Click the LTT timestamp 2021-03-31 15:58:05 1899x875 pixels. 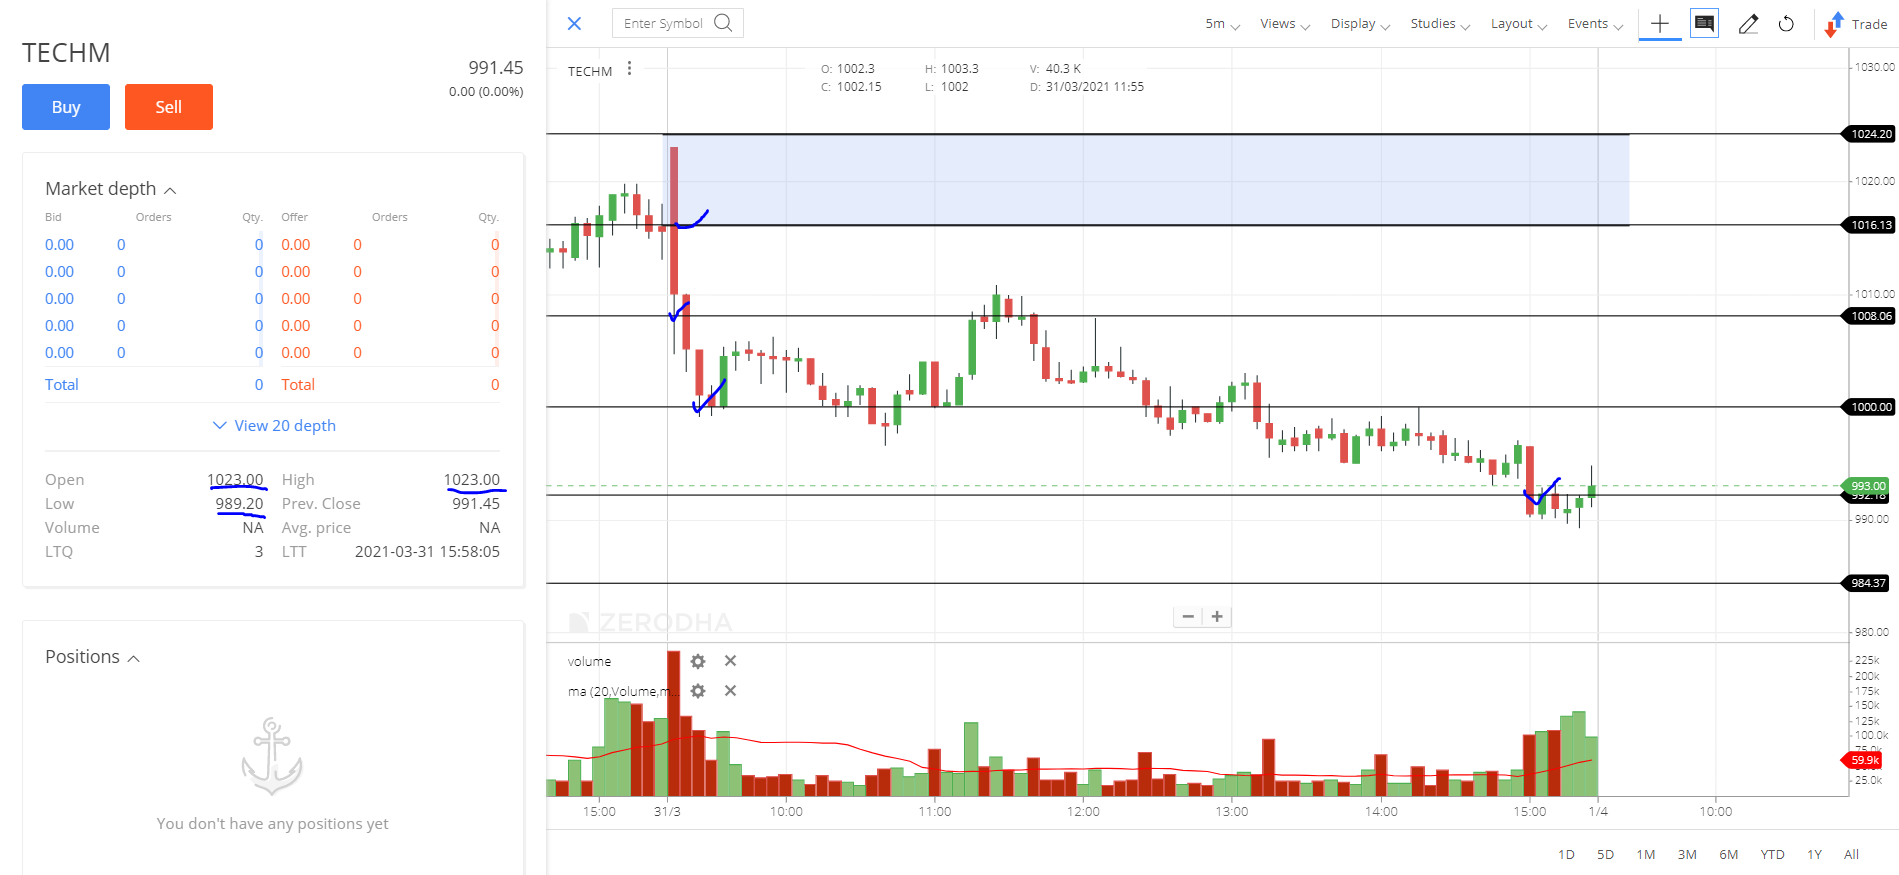point(427,552)
